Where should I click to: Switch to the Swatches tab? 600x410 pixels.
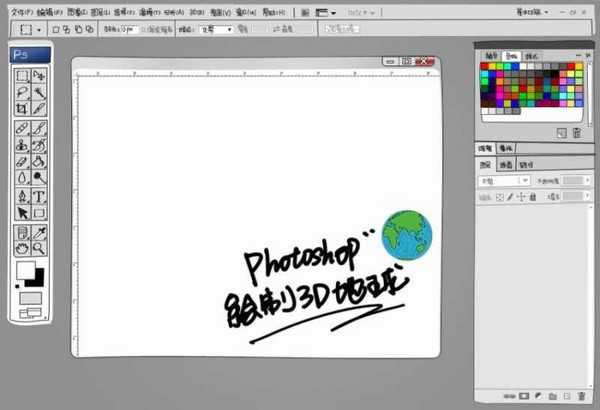tap(510, 56)
